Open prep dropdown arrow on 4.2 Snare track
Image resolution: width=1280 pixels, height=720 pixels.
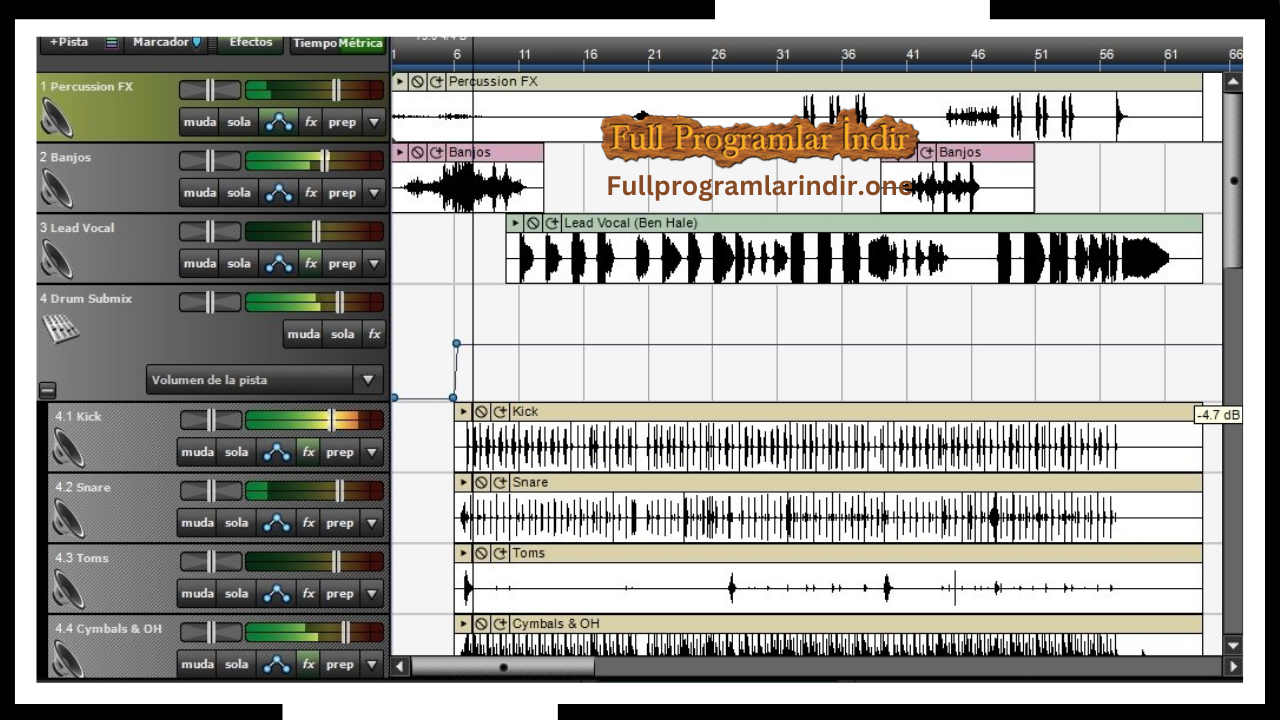coord(371,522)
